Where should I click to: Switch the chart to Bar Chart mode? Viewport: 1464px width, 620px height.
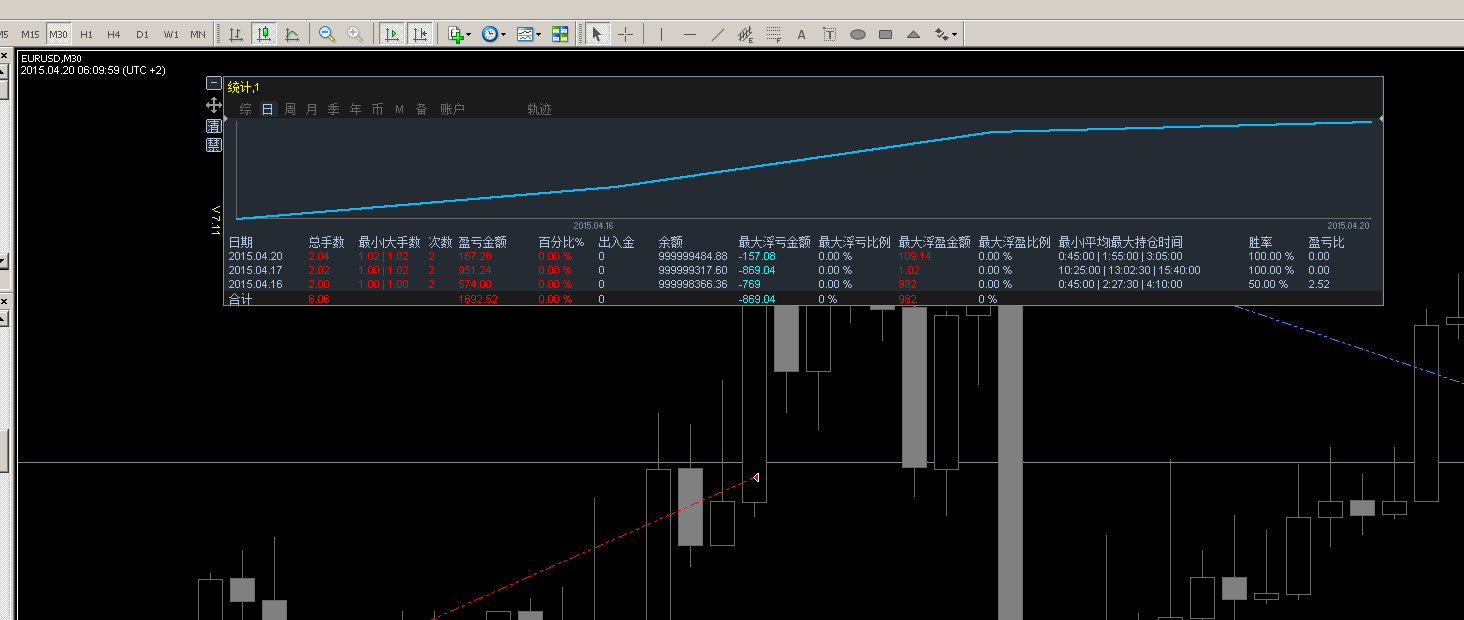236,34
